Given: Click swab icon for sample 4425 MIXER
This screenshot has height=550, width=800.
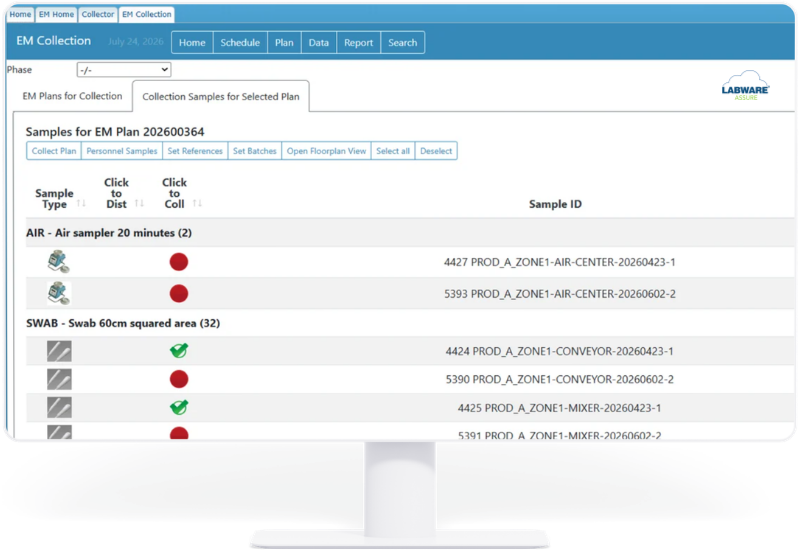Looking at the screenshot, I should [x=59, y=408].
